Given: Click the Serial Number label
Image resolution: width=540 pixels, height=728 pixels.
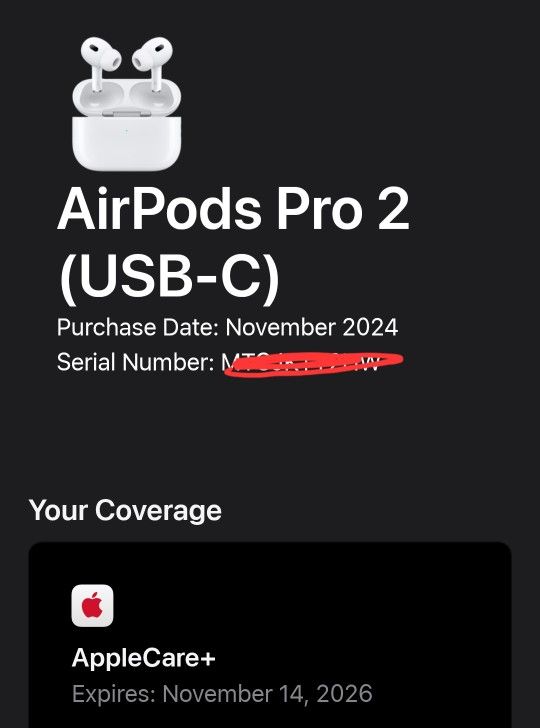Looking at the screenshot, I should tap(135, 362).
